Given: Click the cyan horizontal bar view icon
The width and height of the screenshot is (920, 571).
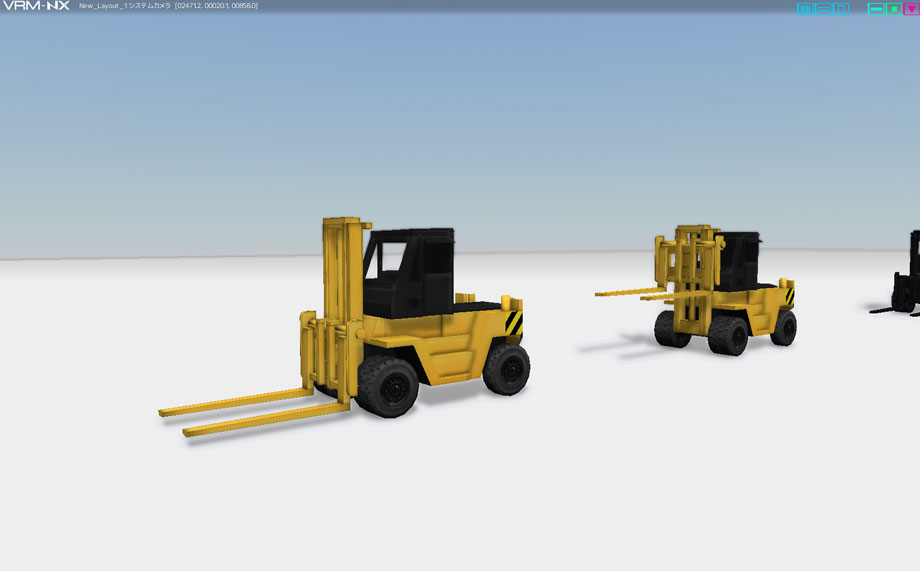Looking at the screenshot, I should [x=823, y=9].
